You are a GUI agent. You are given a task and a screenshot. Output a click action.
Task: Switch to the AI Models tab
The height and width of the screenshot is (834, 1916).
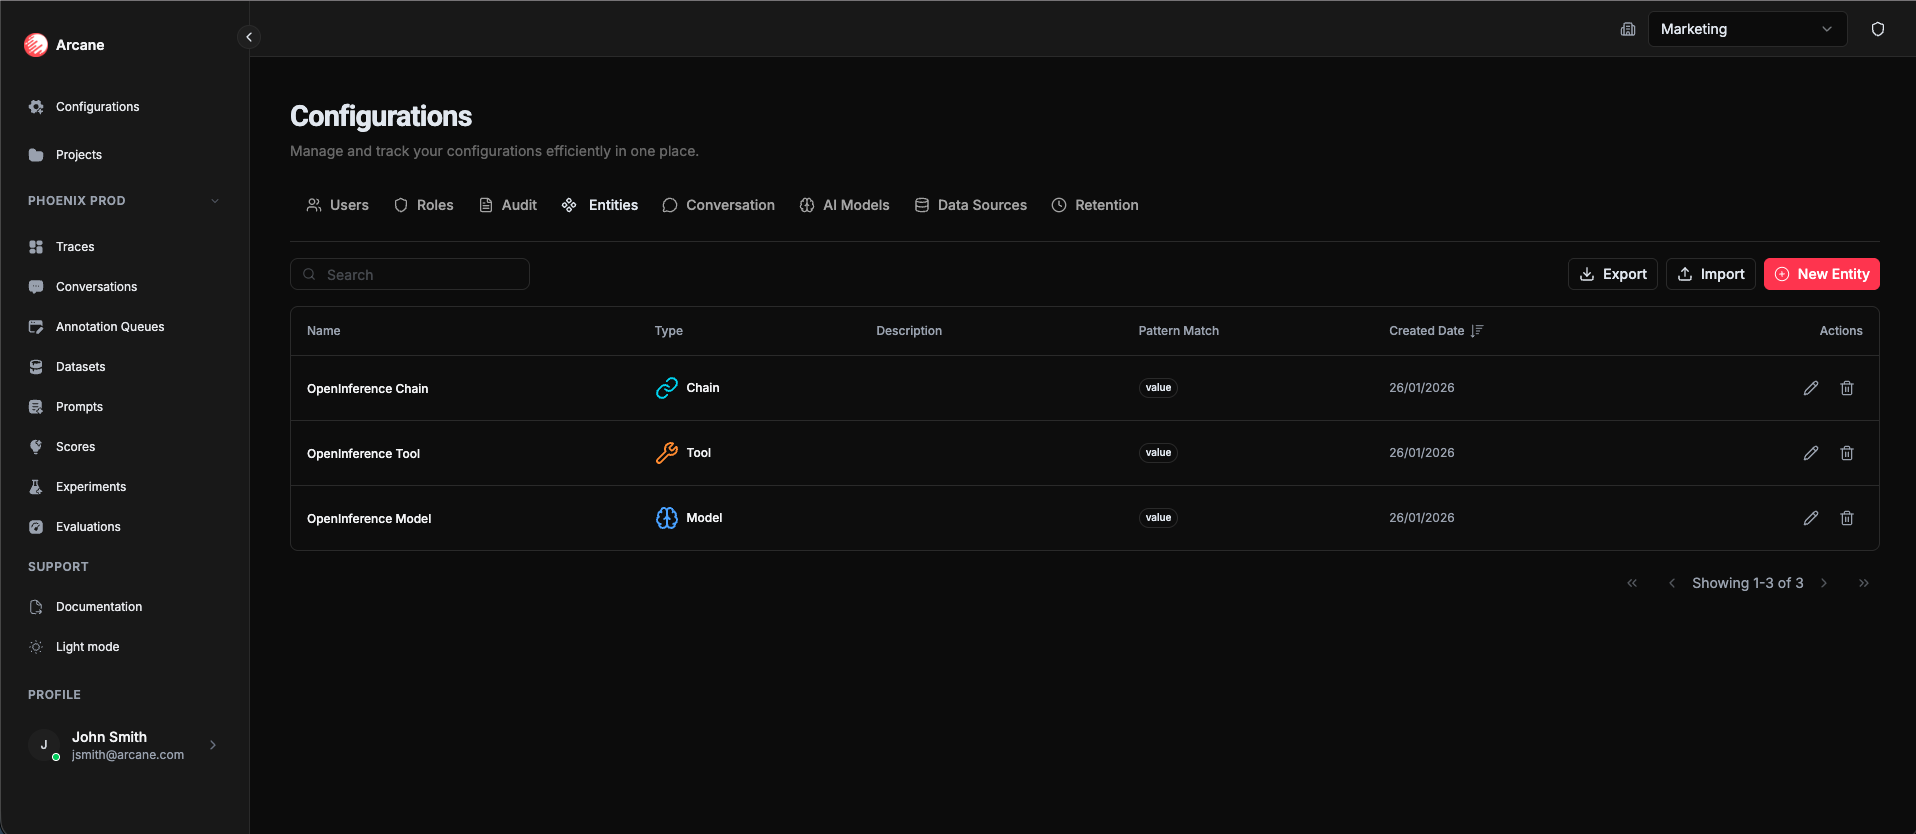coord(844,205)
